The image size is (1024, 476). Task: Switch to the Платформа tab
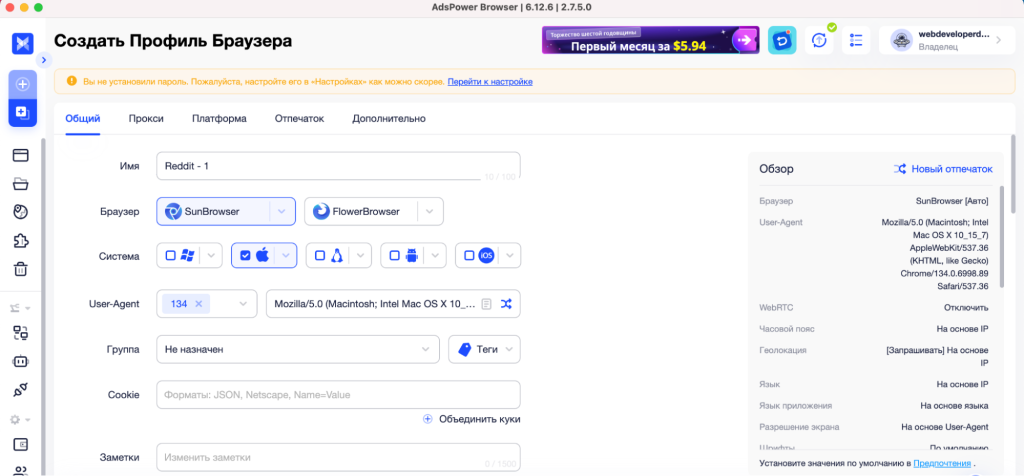point(219,119)
